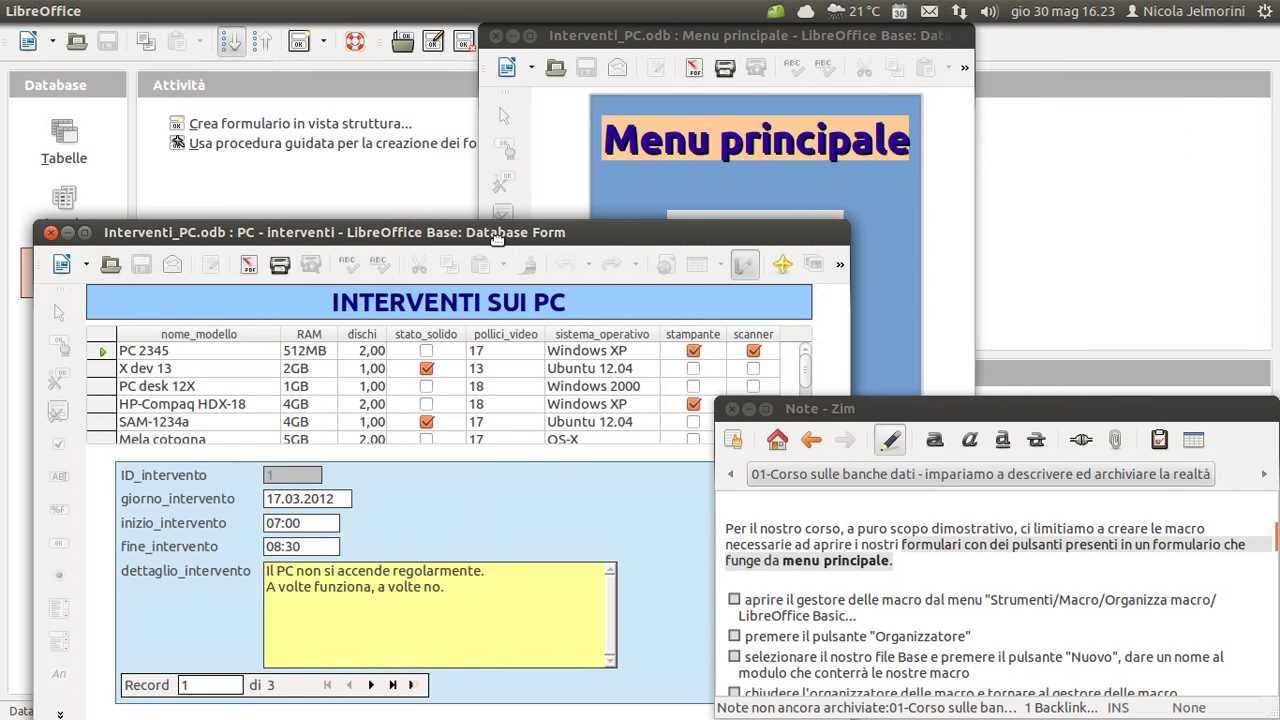Check 'aprire il gestore delle macro' box in Zim
This screenshot has width=1280, height=720.
[x=734, y=599]
